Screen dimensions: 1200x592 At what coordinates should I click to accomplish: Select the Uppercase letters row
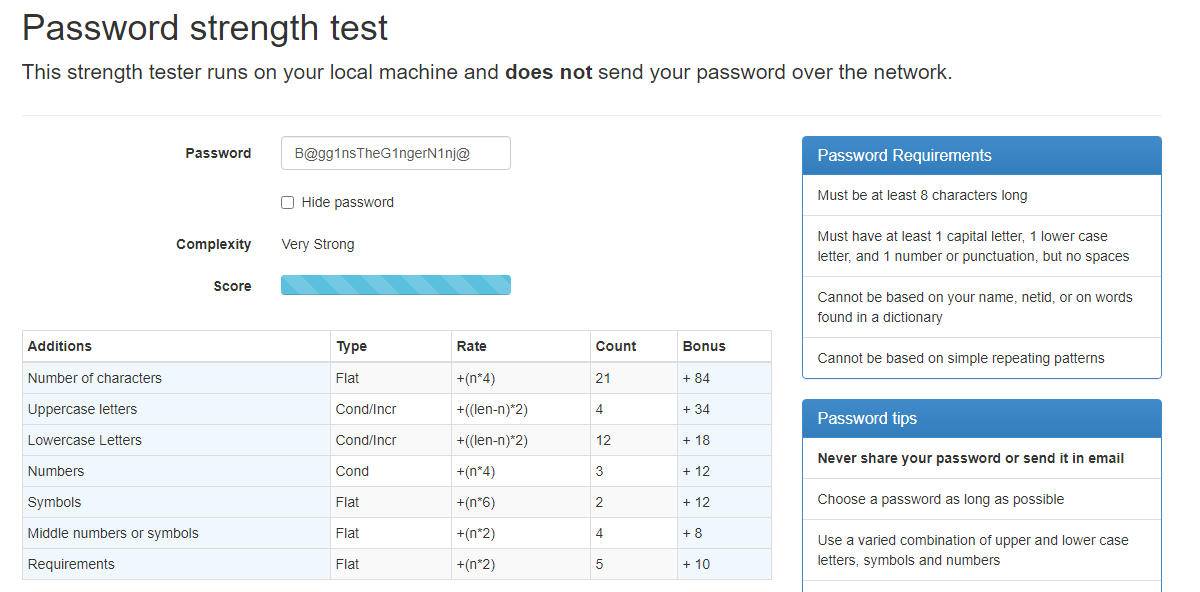tap(83, 409)
